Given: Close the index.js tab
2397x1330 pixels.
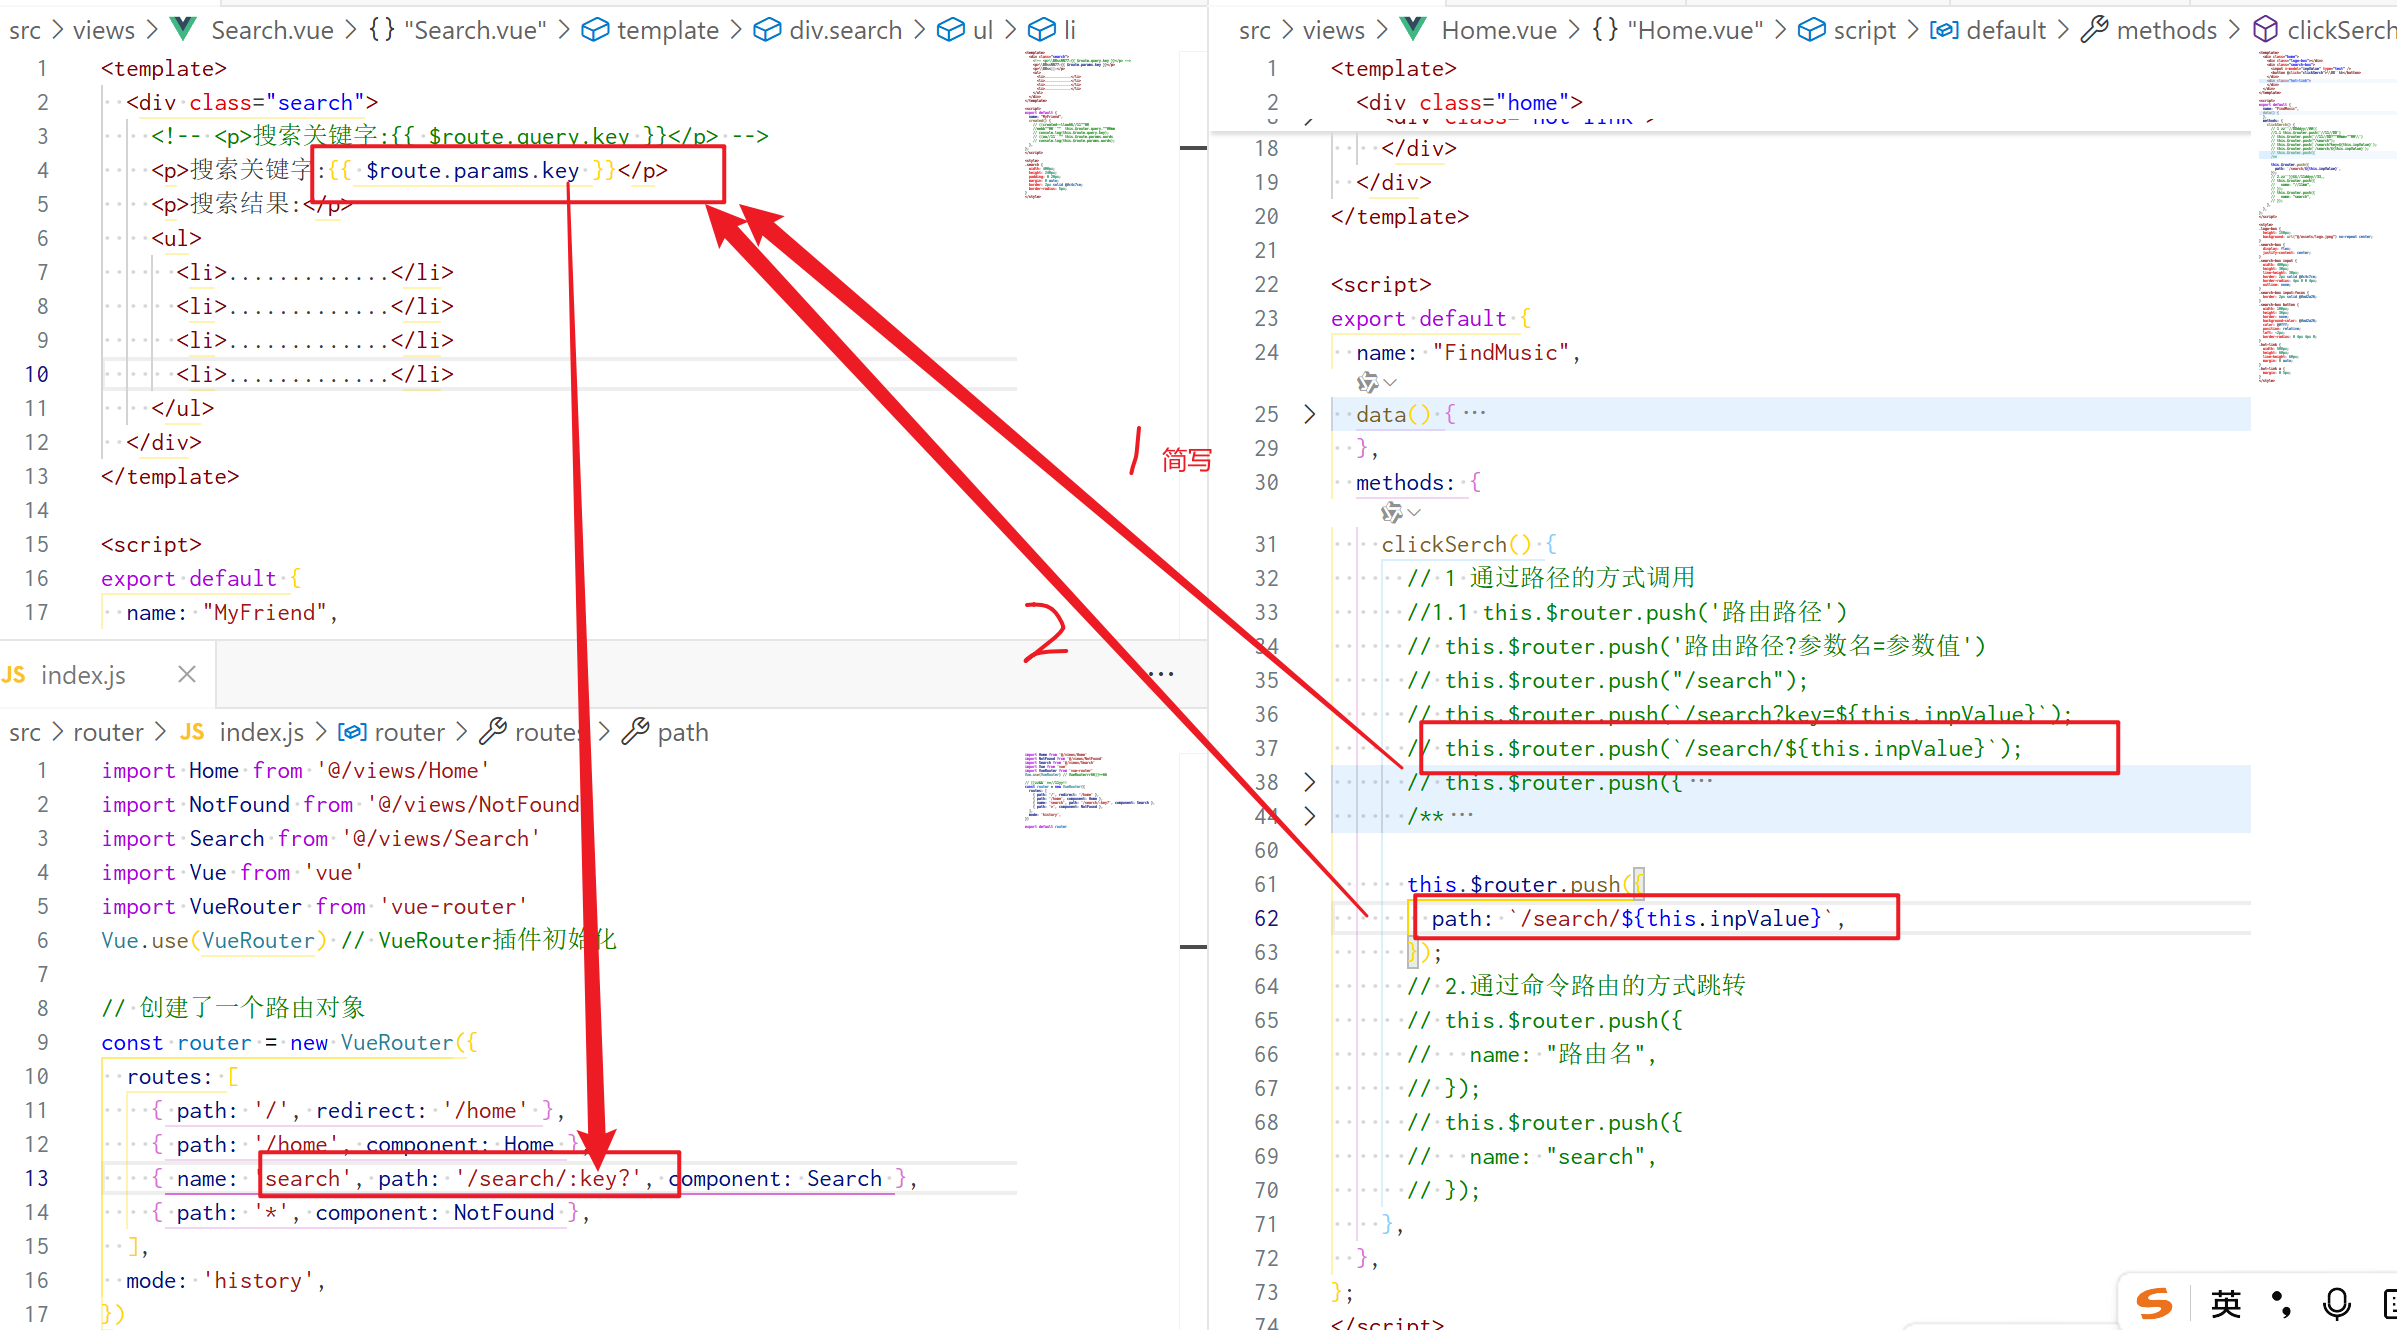Looking at the screenshot, I should [186, 675].
